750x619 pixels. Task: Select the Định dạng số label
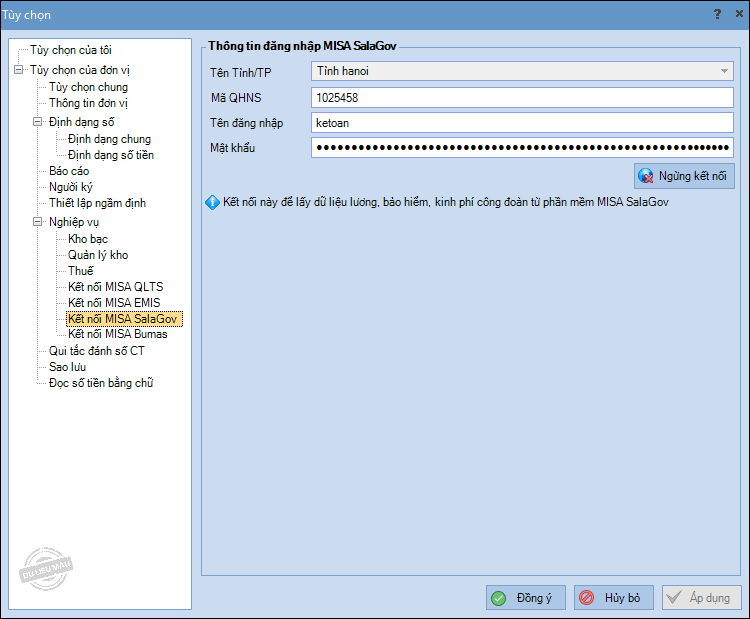tap(81, 122)
